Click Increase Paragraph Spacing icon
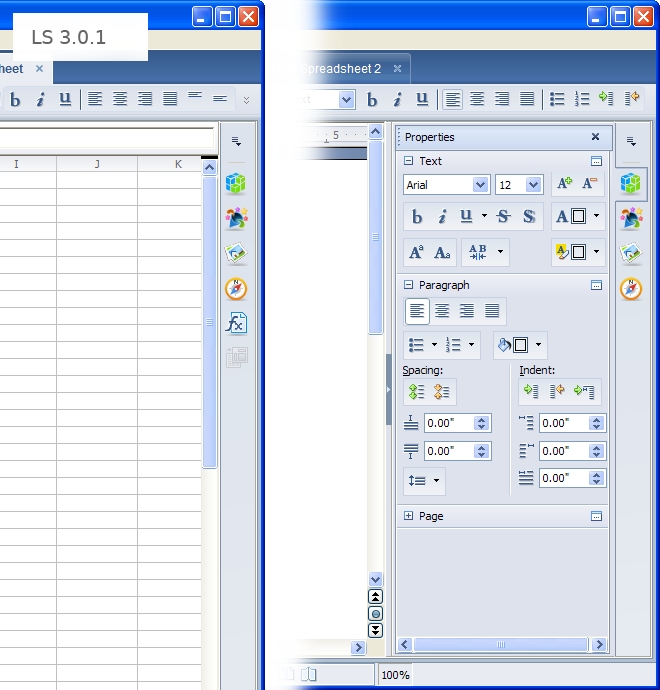The width and height of the screenshot is (660, 690). [416, 391]
